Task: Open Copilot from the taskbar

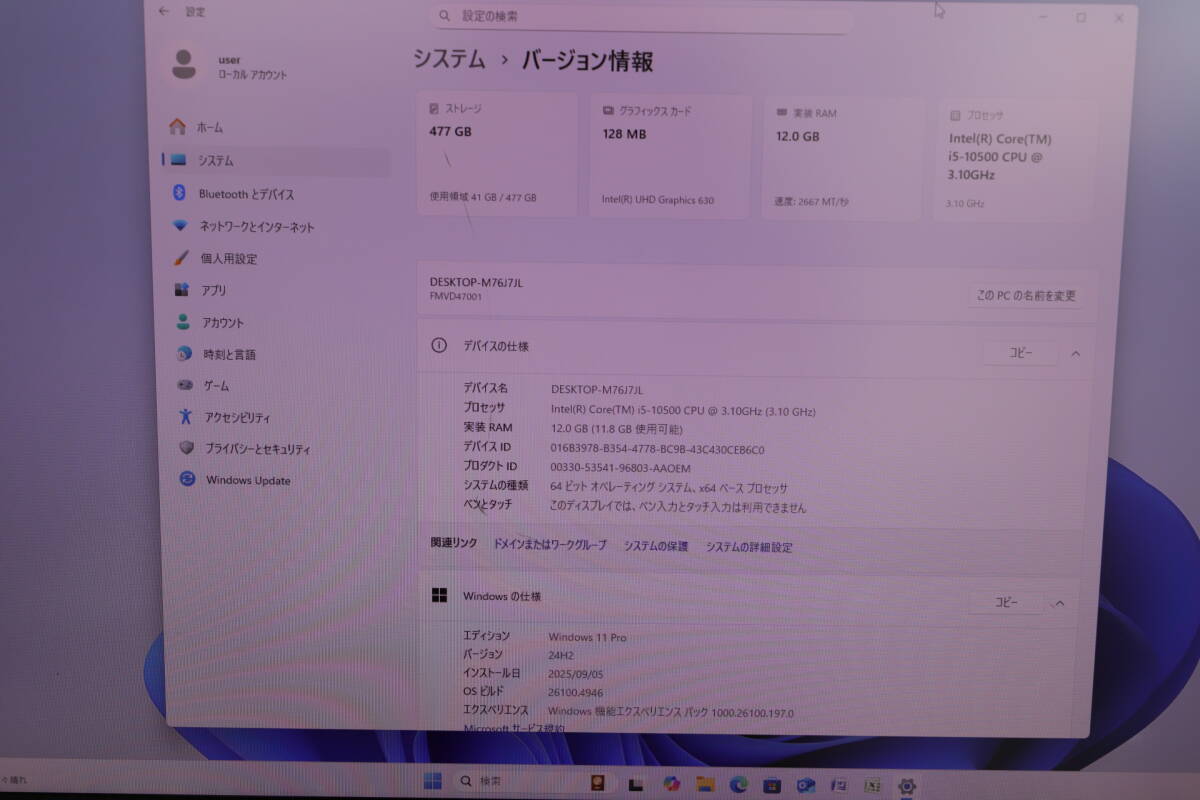Action: pos(670,784)
